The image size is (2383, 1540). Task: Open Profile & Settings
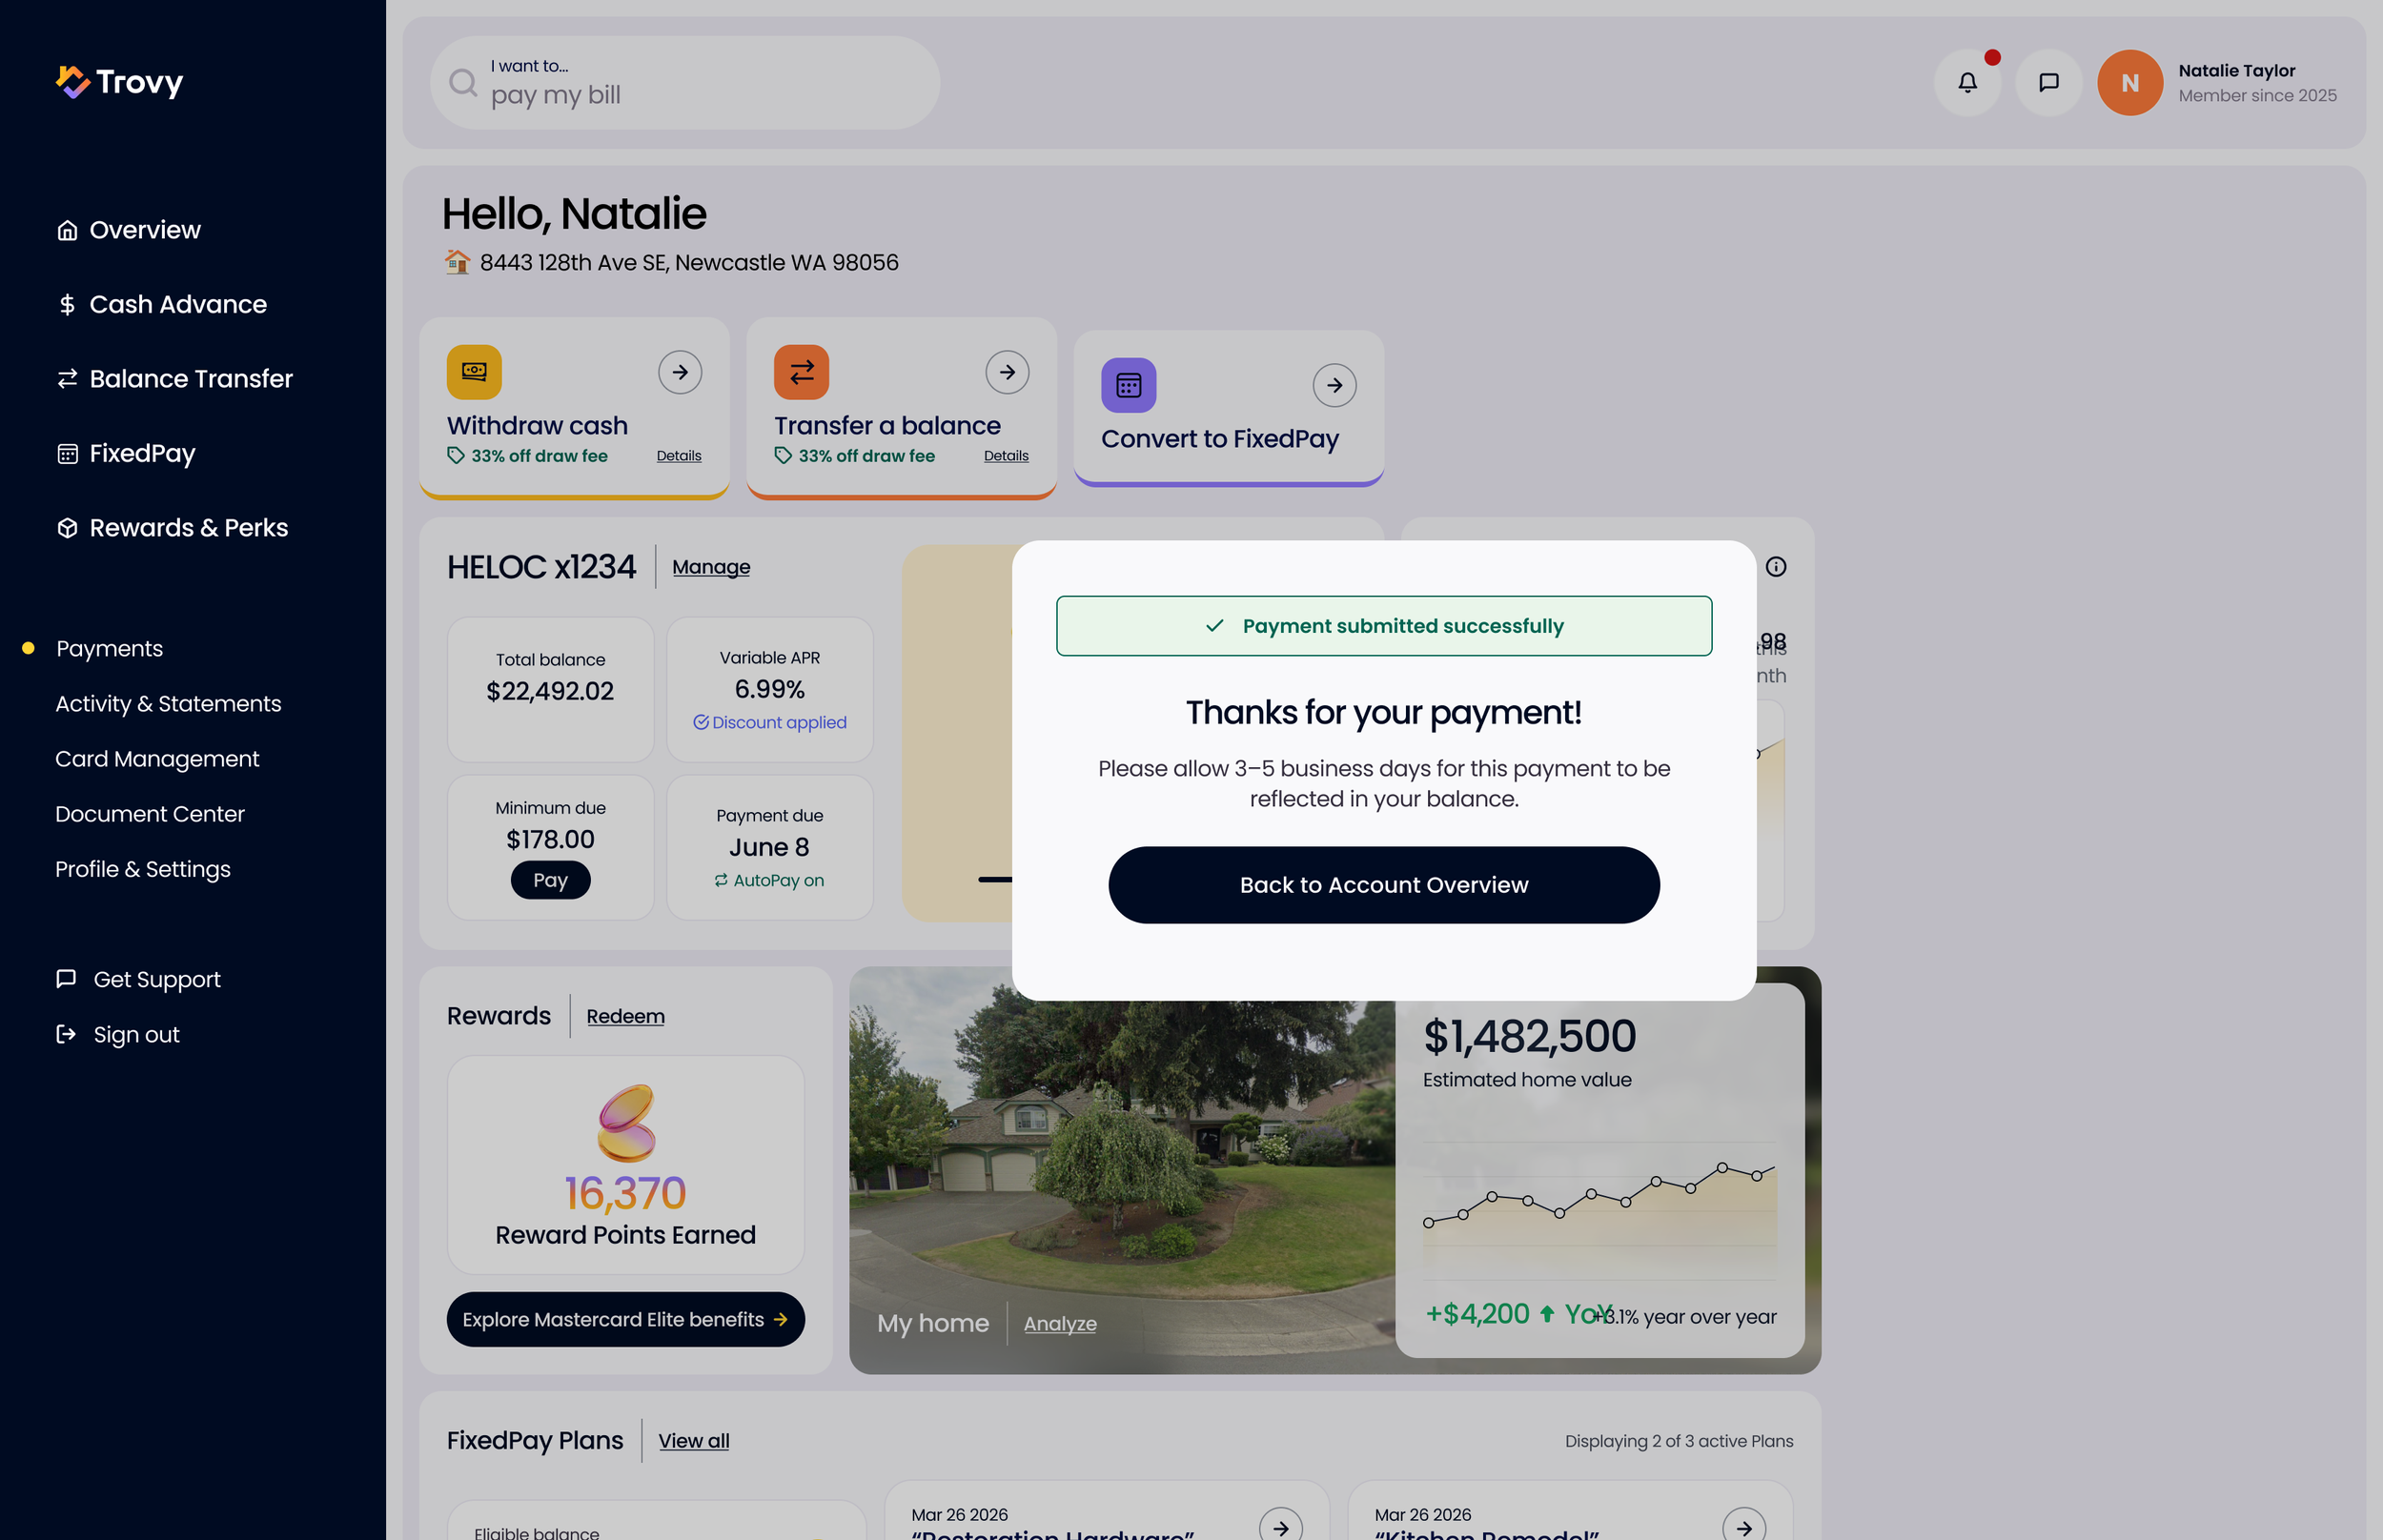143,869
